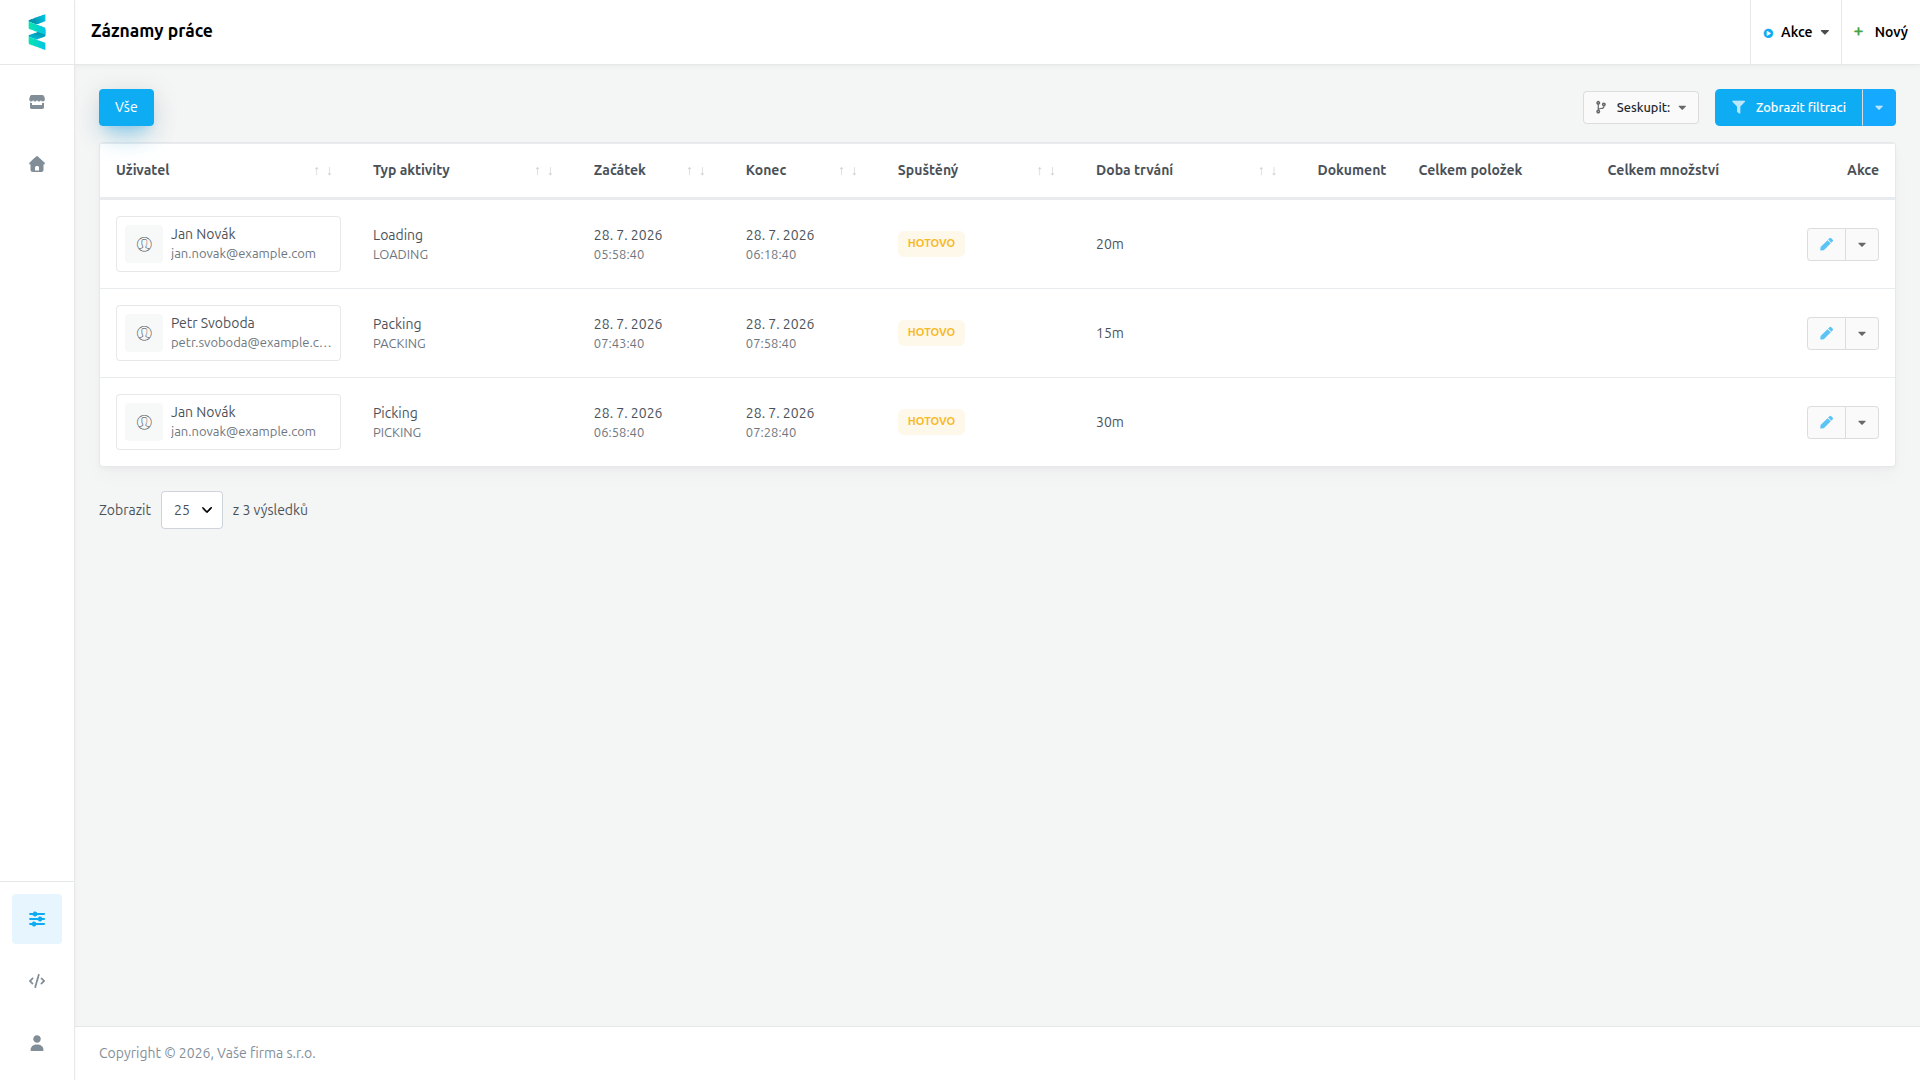Edit the Picking record with pencil icon
The image size is (1920, 1080).
coord(1826,422)
